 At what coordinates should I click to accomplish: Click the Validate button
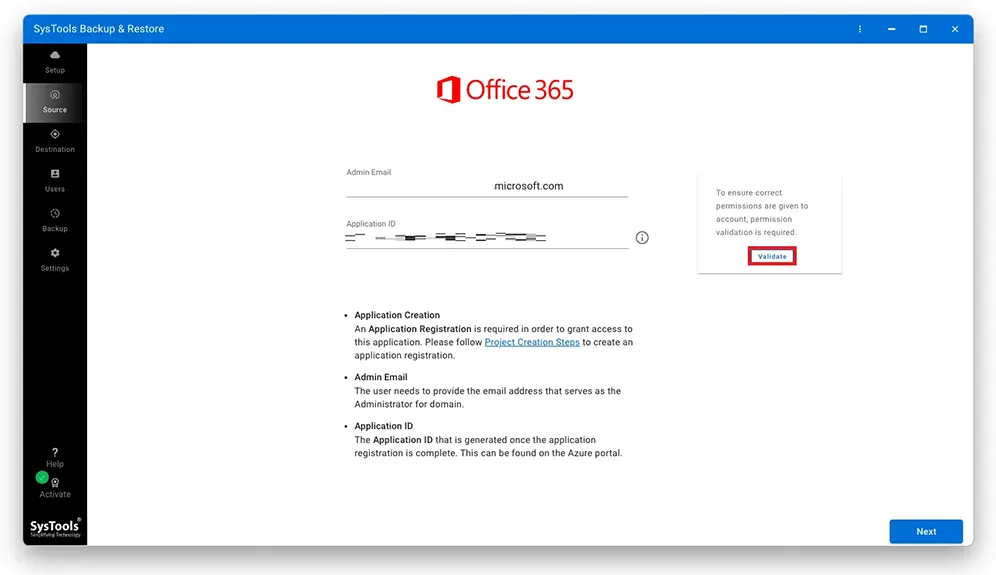(772, 256)
